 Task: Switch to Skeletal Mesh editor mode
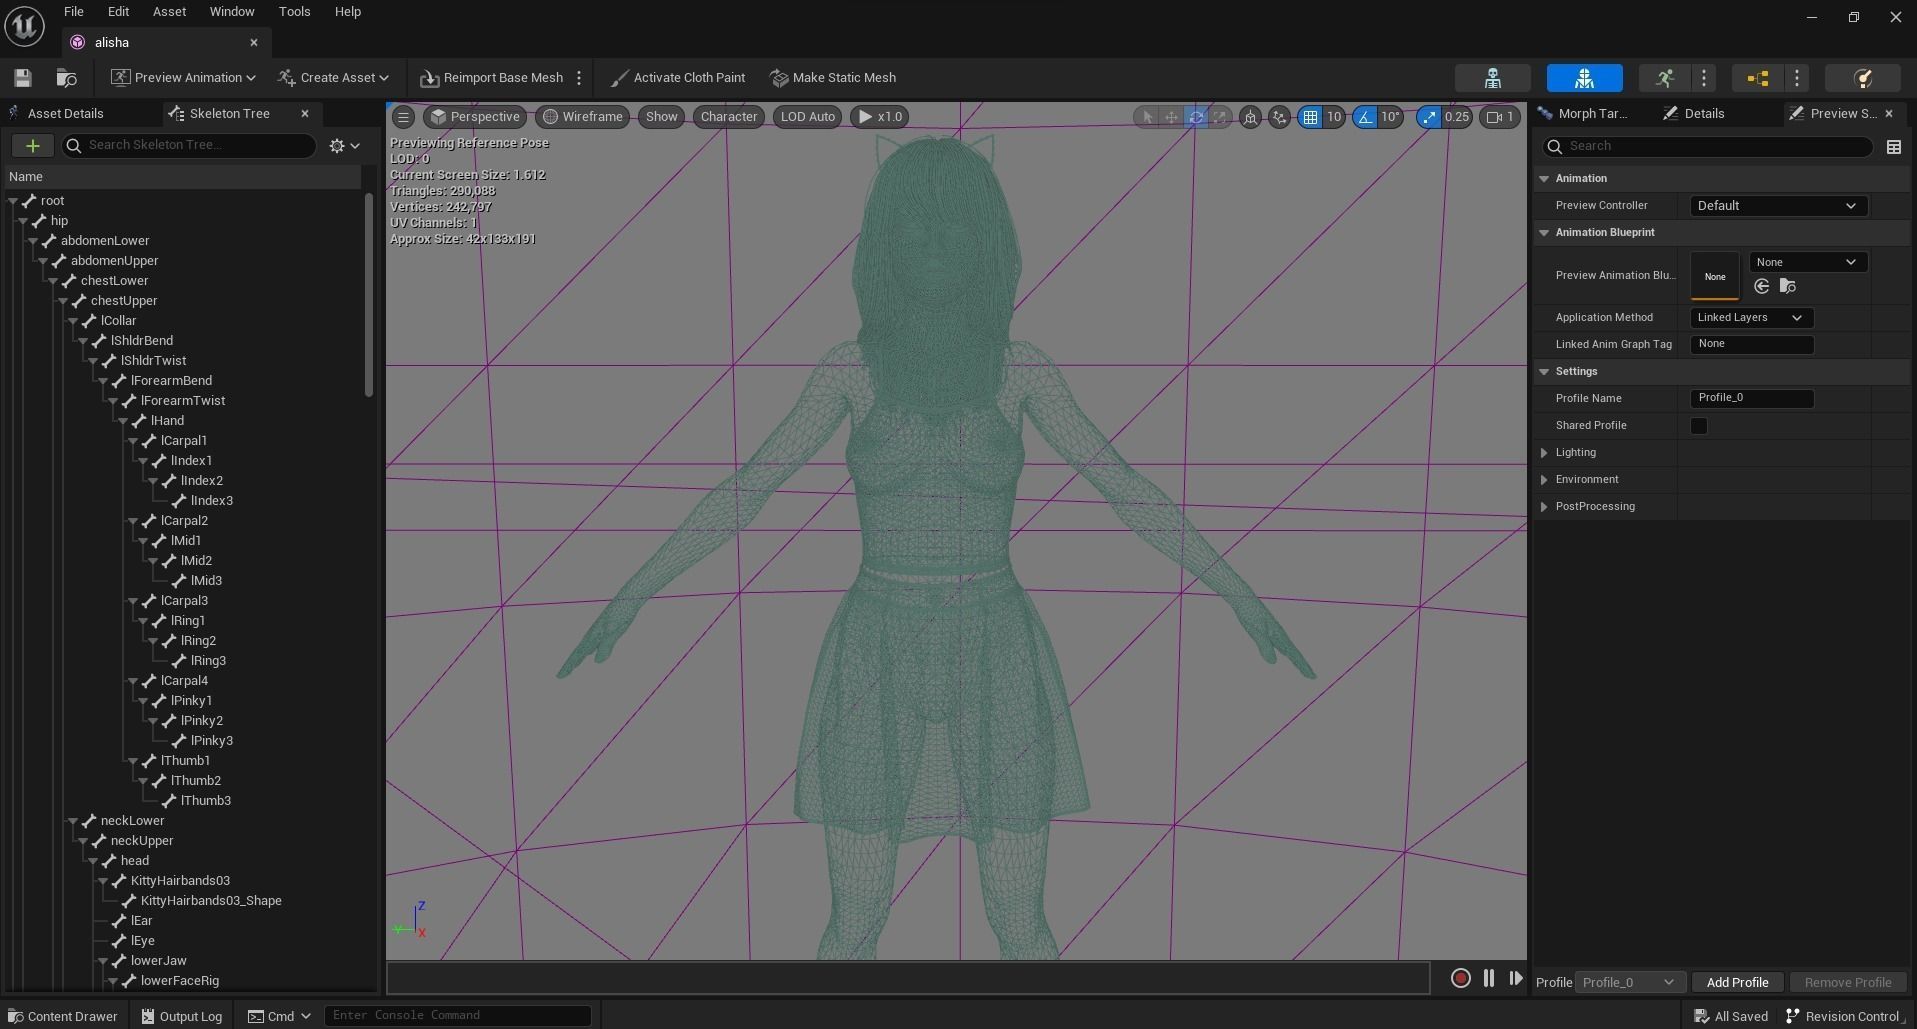click(1584, 78)
